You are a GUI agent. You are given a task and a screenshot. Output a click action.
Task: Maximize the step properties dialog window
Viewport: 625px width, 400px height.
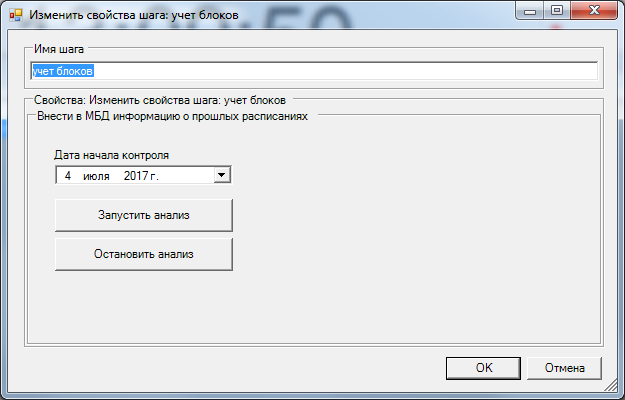[557, 10]
